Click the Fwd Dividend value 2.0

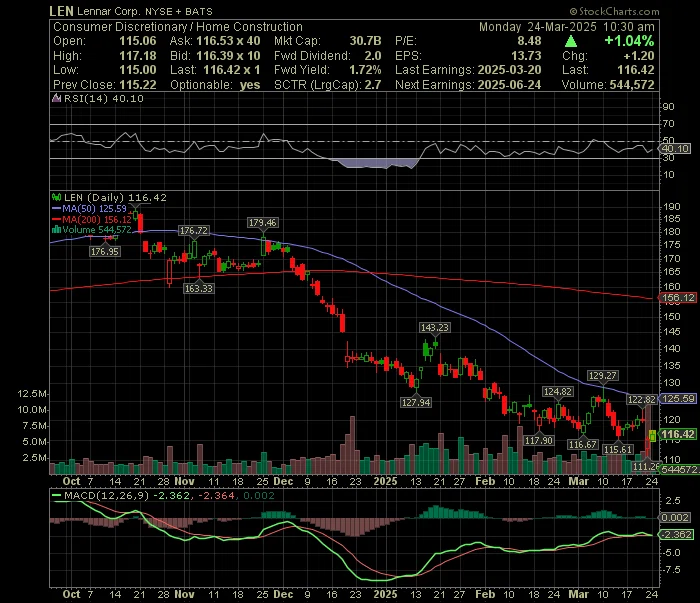(373, 56)
